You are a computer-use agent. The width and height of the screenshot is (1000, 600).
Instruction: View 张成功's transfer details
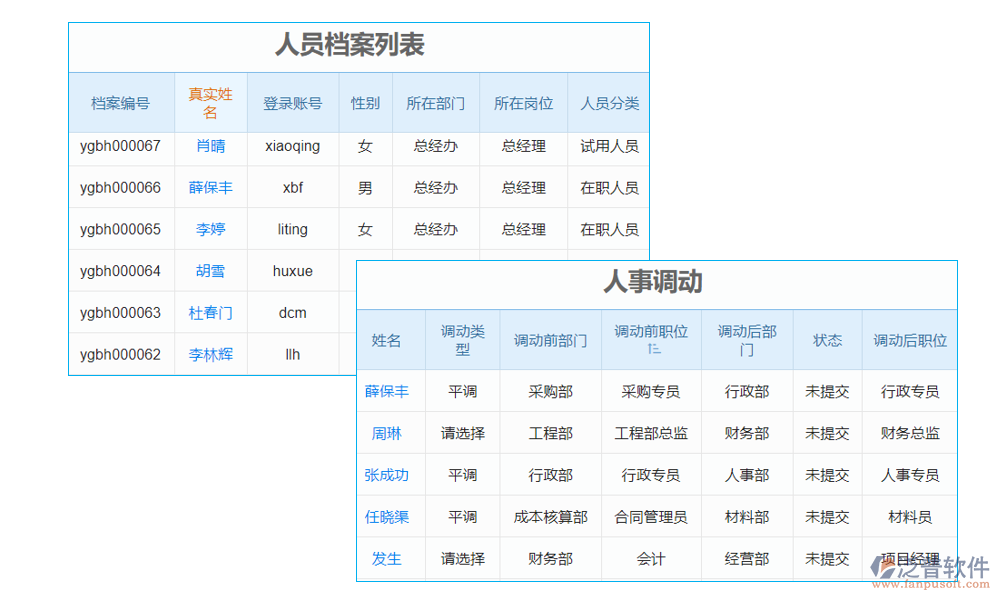[x=388, y=475]
